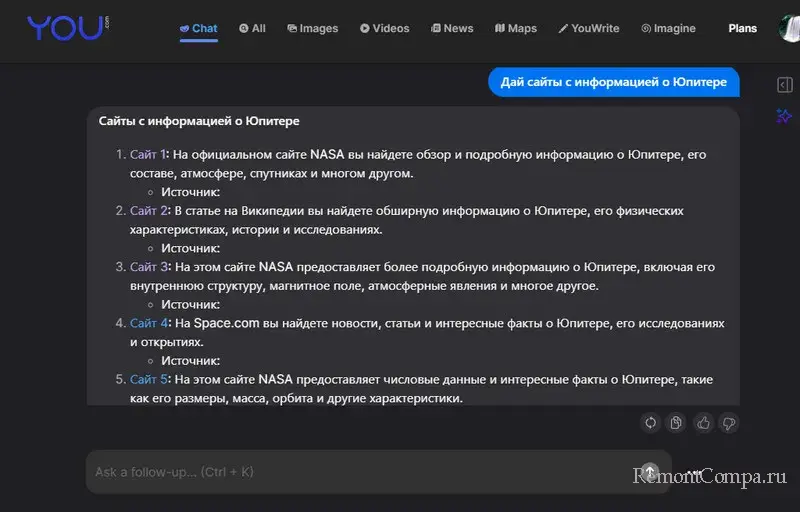Open the side panel icon
The image size is (800, 512).
pos(784,85)
